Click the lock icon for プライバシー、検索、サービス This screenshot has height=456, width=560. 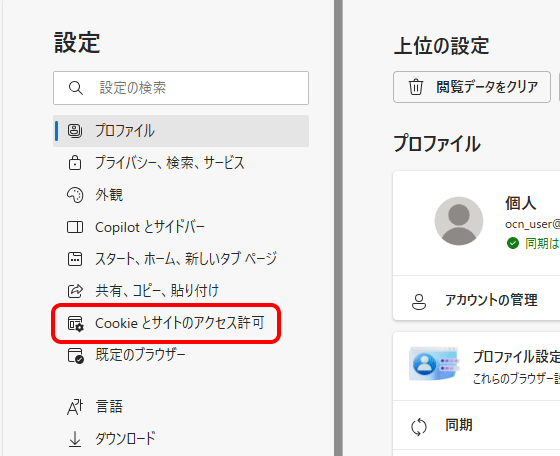click(75, 163)
